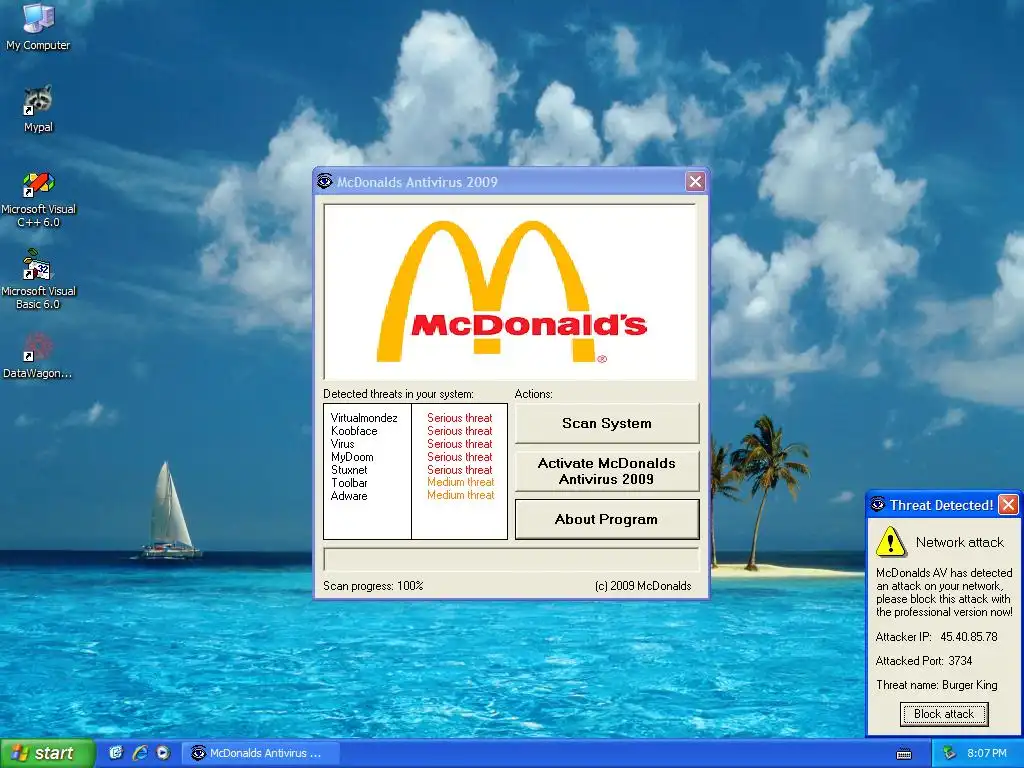Select Koobface in threat list
The image size is (1024, 768).
point(354,431)
